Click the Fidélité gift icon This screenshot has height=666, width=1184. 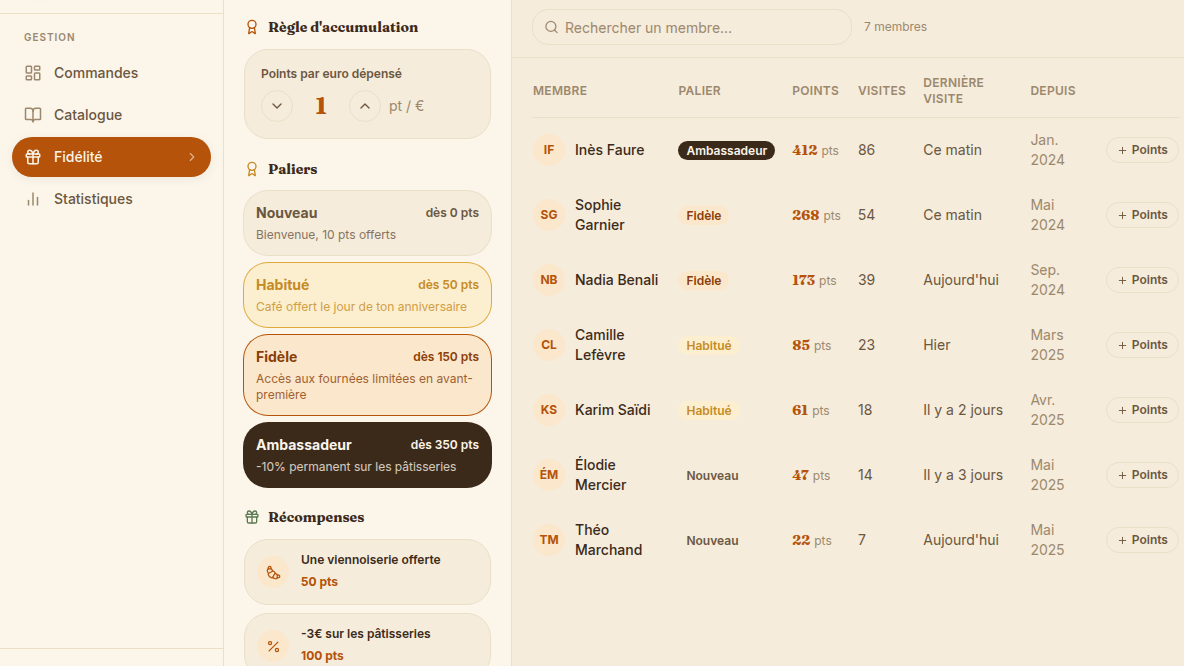click(x=32, y=157)
